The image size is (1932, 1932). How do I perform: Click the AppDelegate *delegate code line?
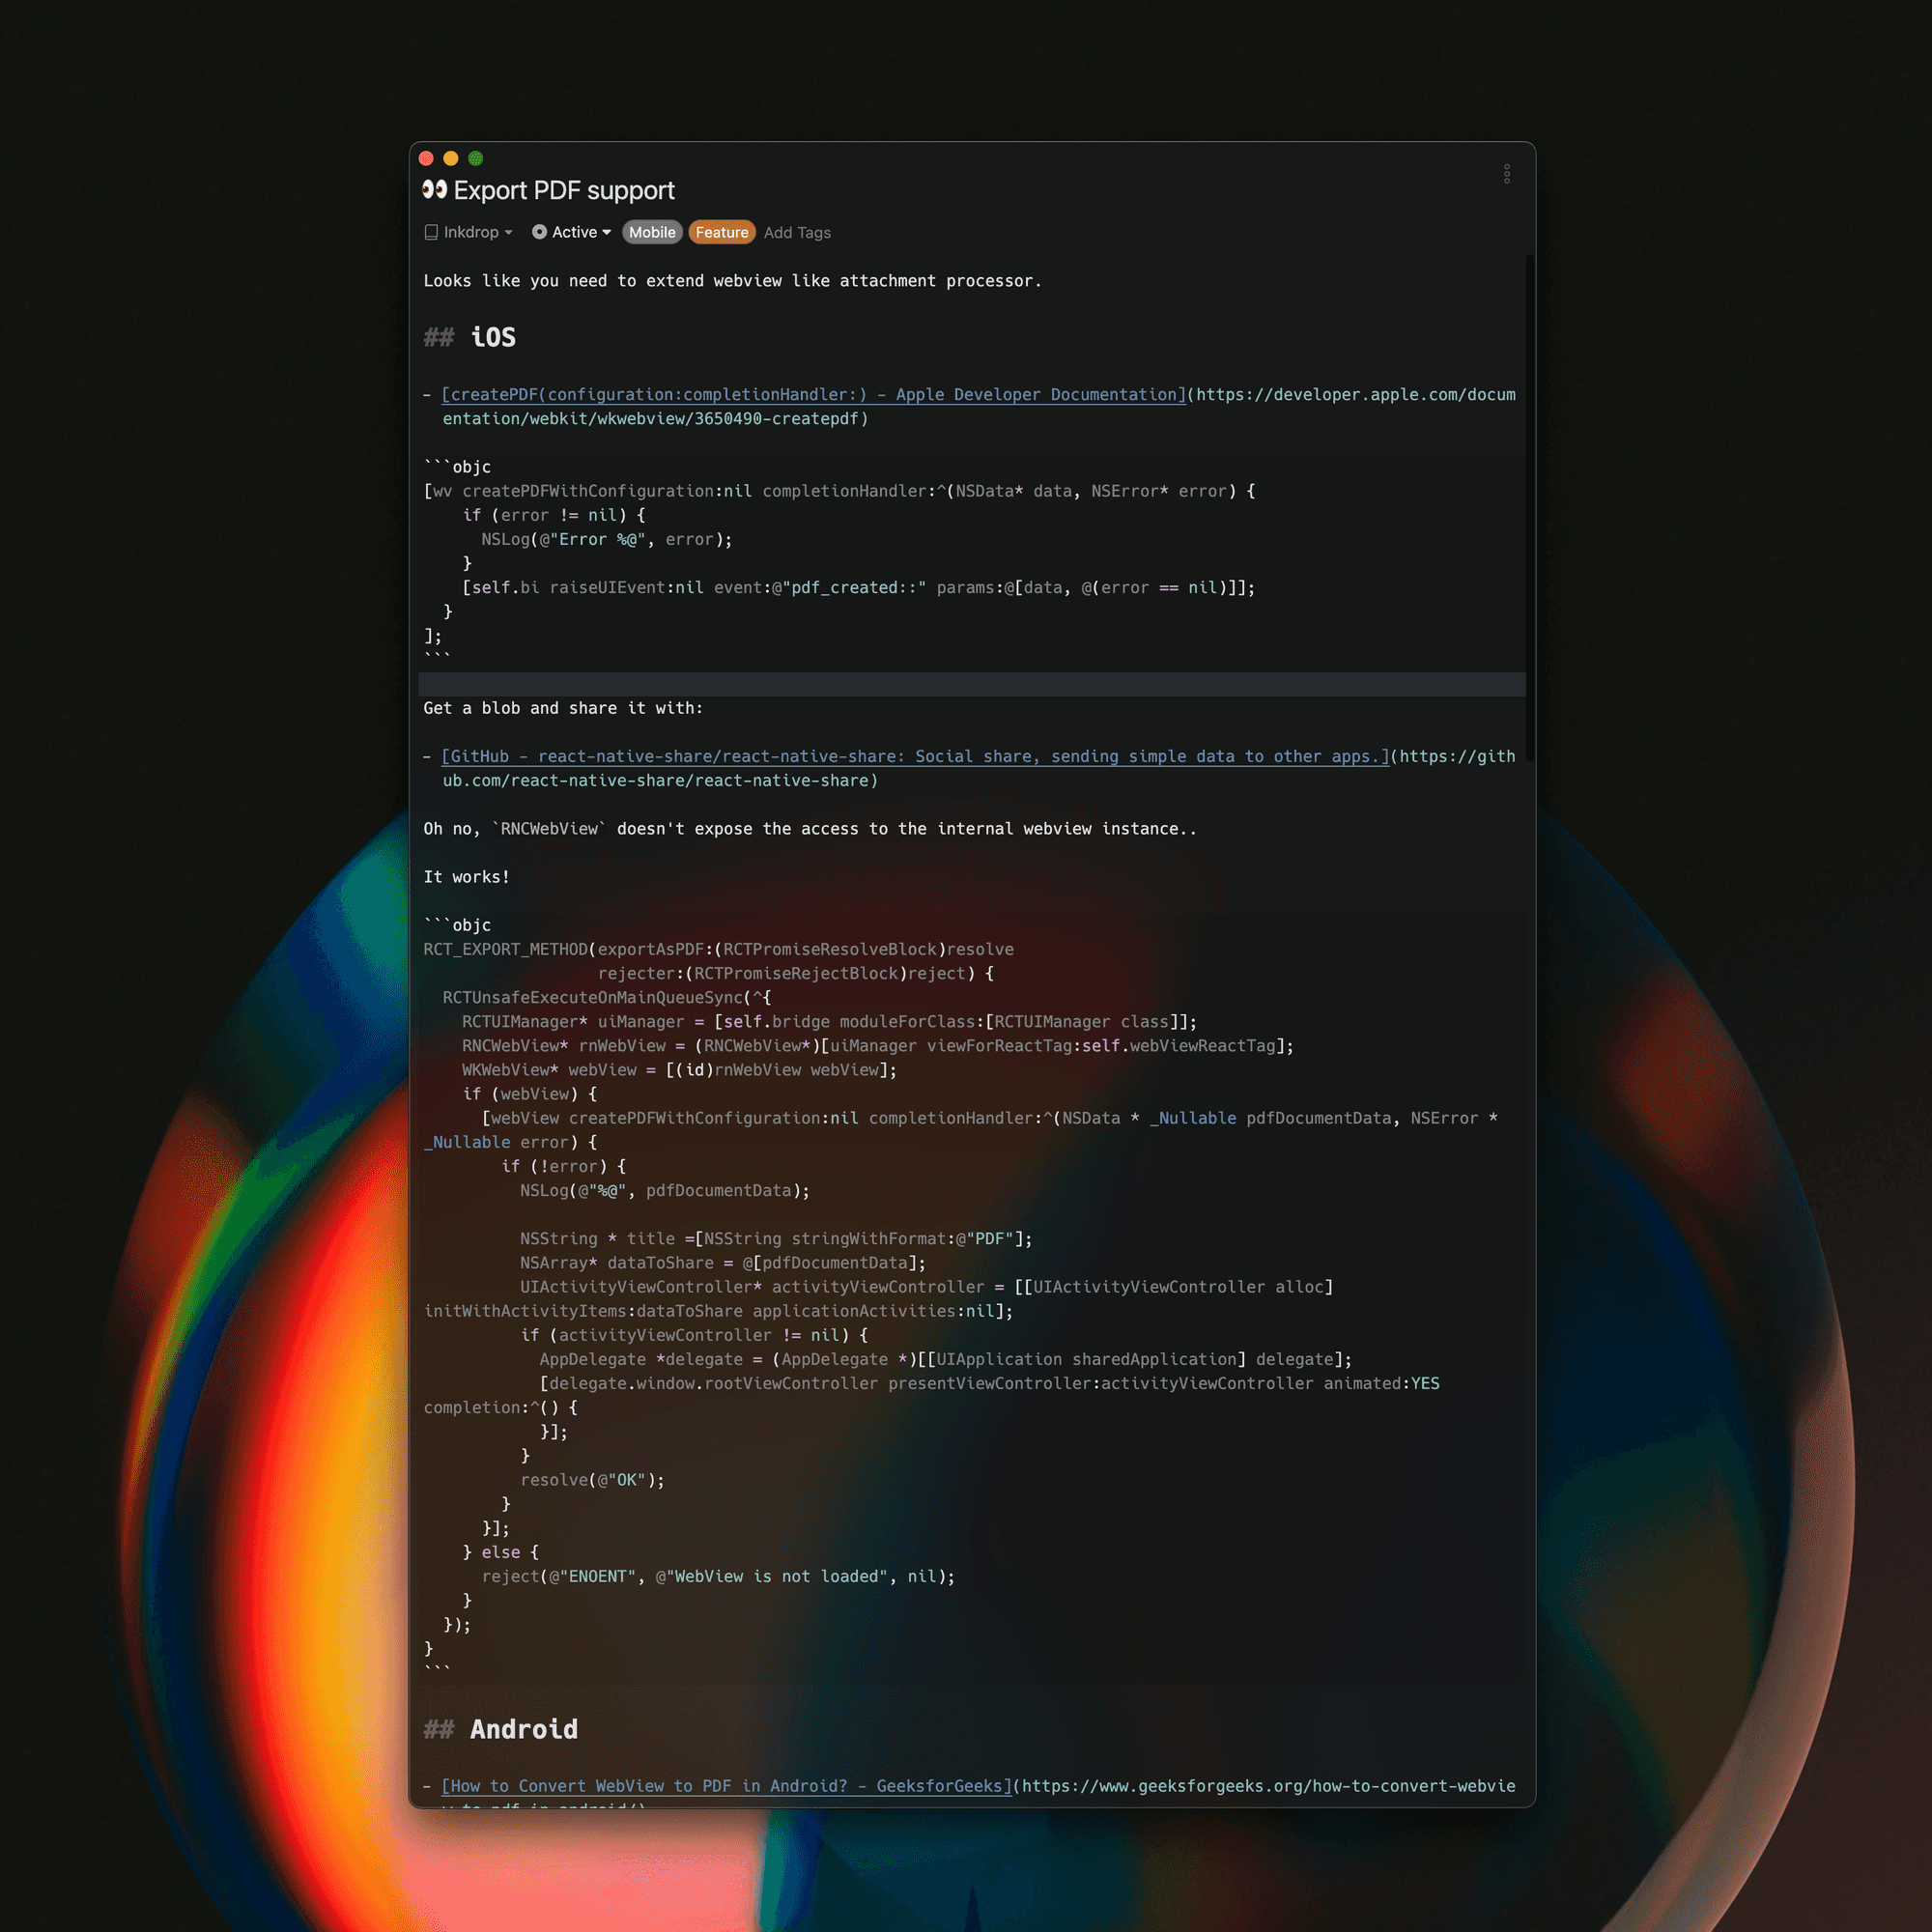point(945,1359)
